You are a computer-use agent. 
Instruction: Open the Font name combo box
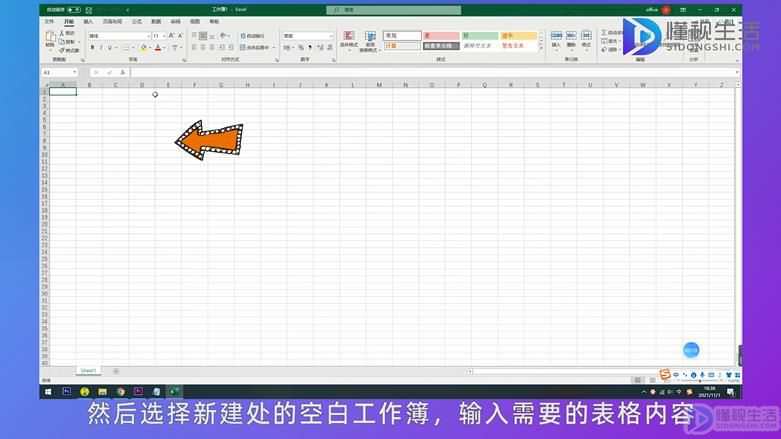119,36
